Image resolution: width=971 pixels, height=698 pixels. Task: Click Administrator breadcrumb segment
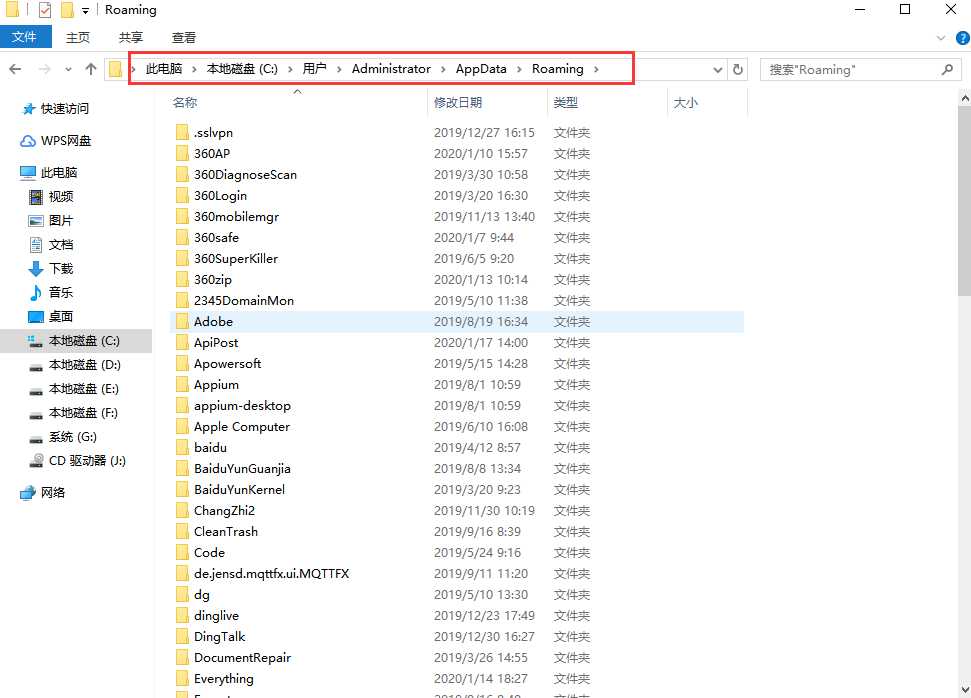[x=391, y=69]
